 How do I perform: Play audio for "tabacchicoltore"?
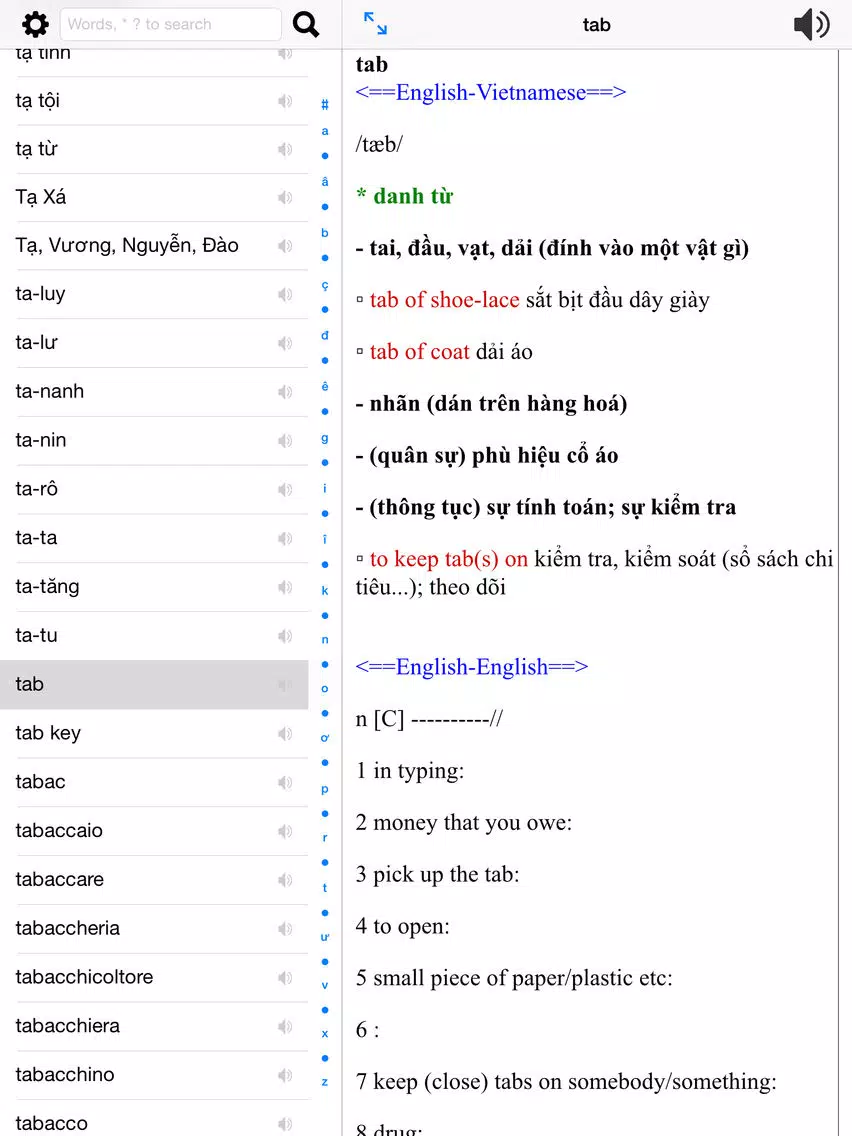click(x=285, y=978)
